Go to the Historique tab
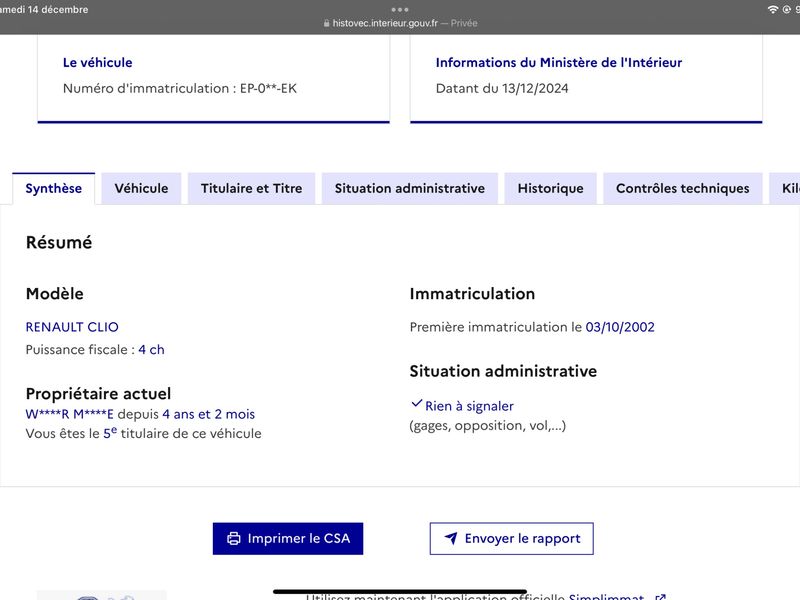800x600 pixels. click(551, 188)
